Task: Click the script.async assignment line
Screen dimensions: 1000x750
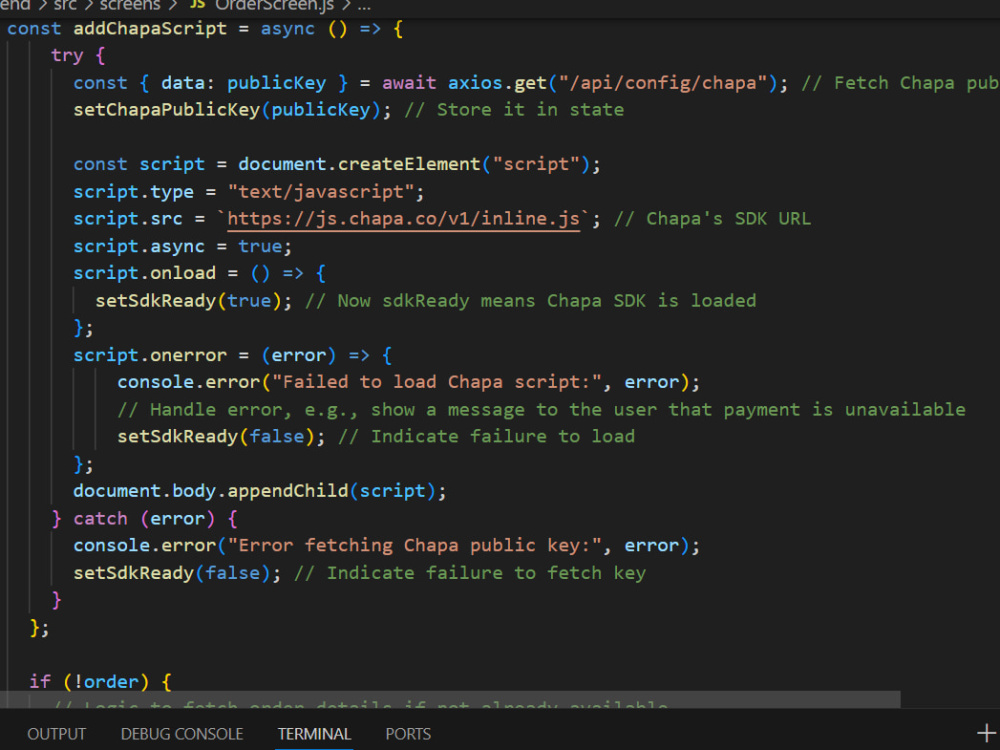Action: click(182, 246)
